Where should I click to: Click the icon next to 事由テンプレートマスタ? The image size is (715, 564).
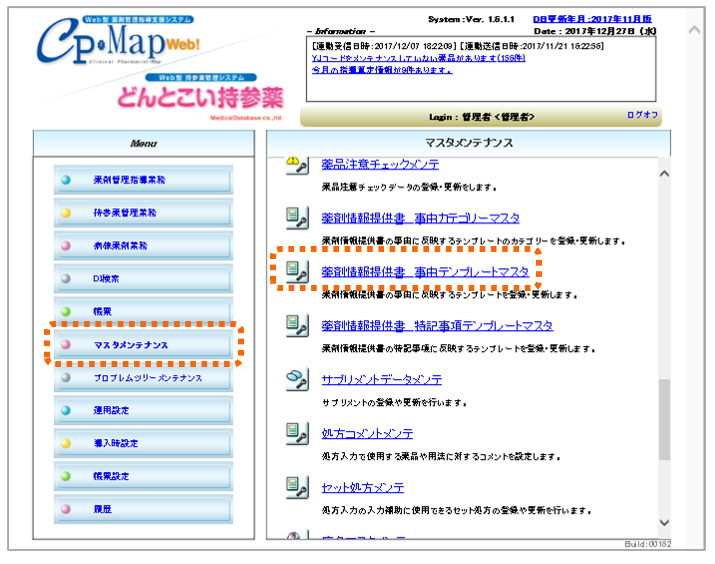[x=296, y=271]
